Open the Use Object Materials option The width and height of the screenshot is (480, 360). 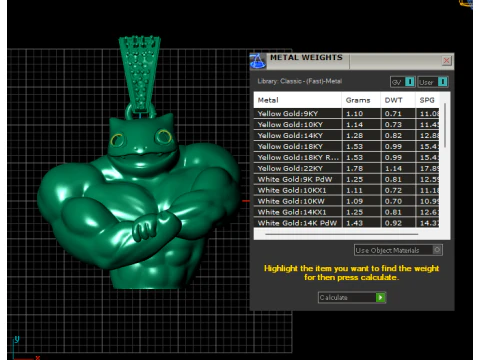click(398, 250)
